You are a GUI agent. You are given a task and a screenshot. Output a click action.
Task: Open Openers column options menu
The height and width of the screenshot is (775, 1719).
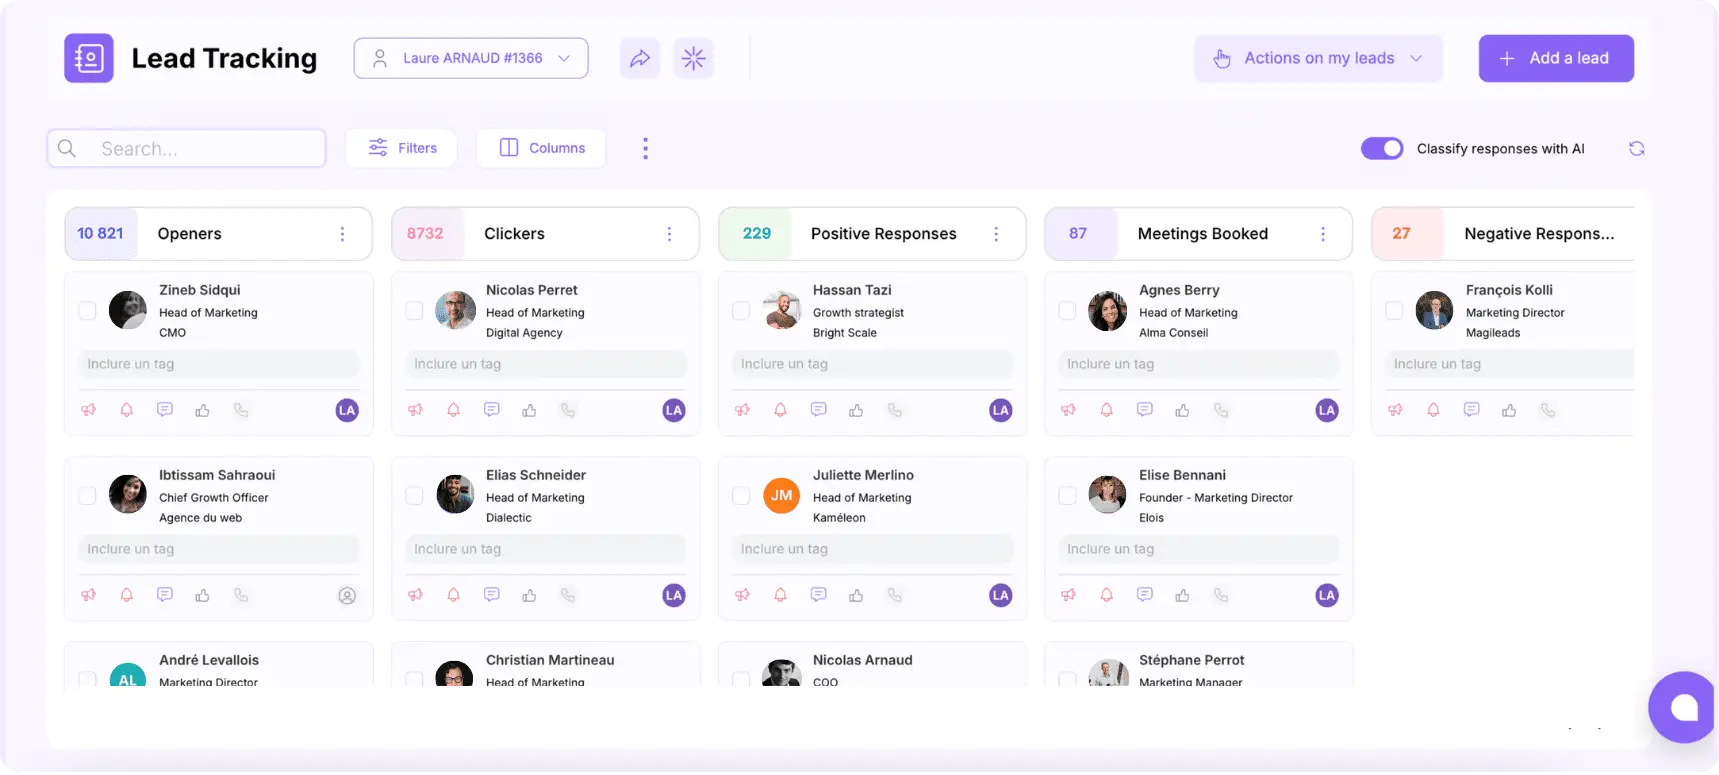[342, 234]
